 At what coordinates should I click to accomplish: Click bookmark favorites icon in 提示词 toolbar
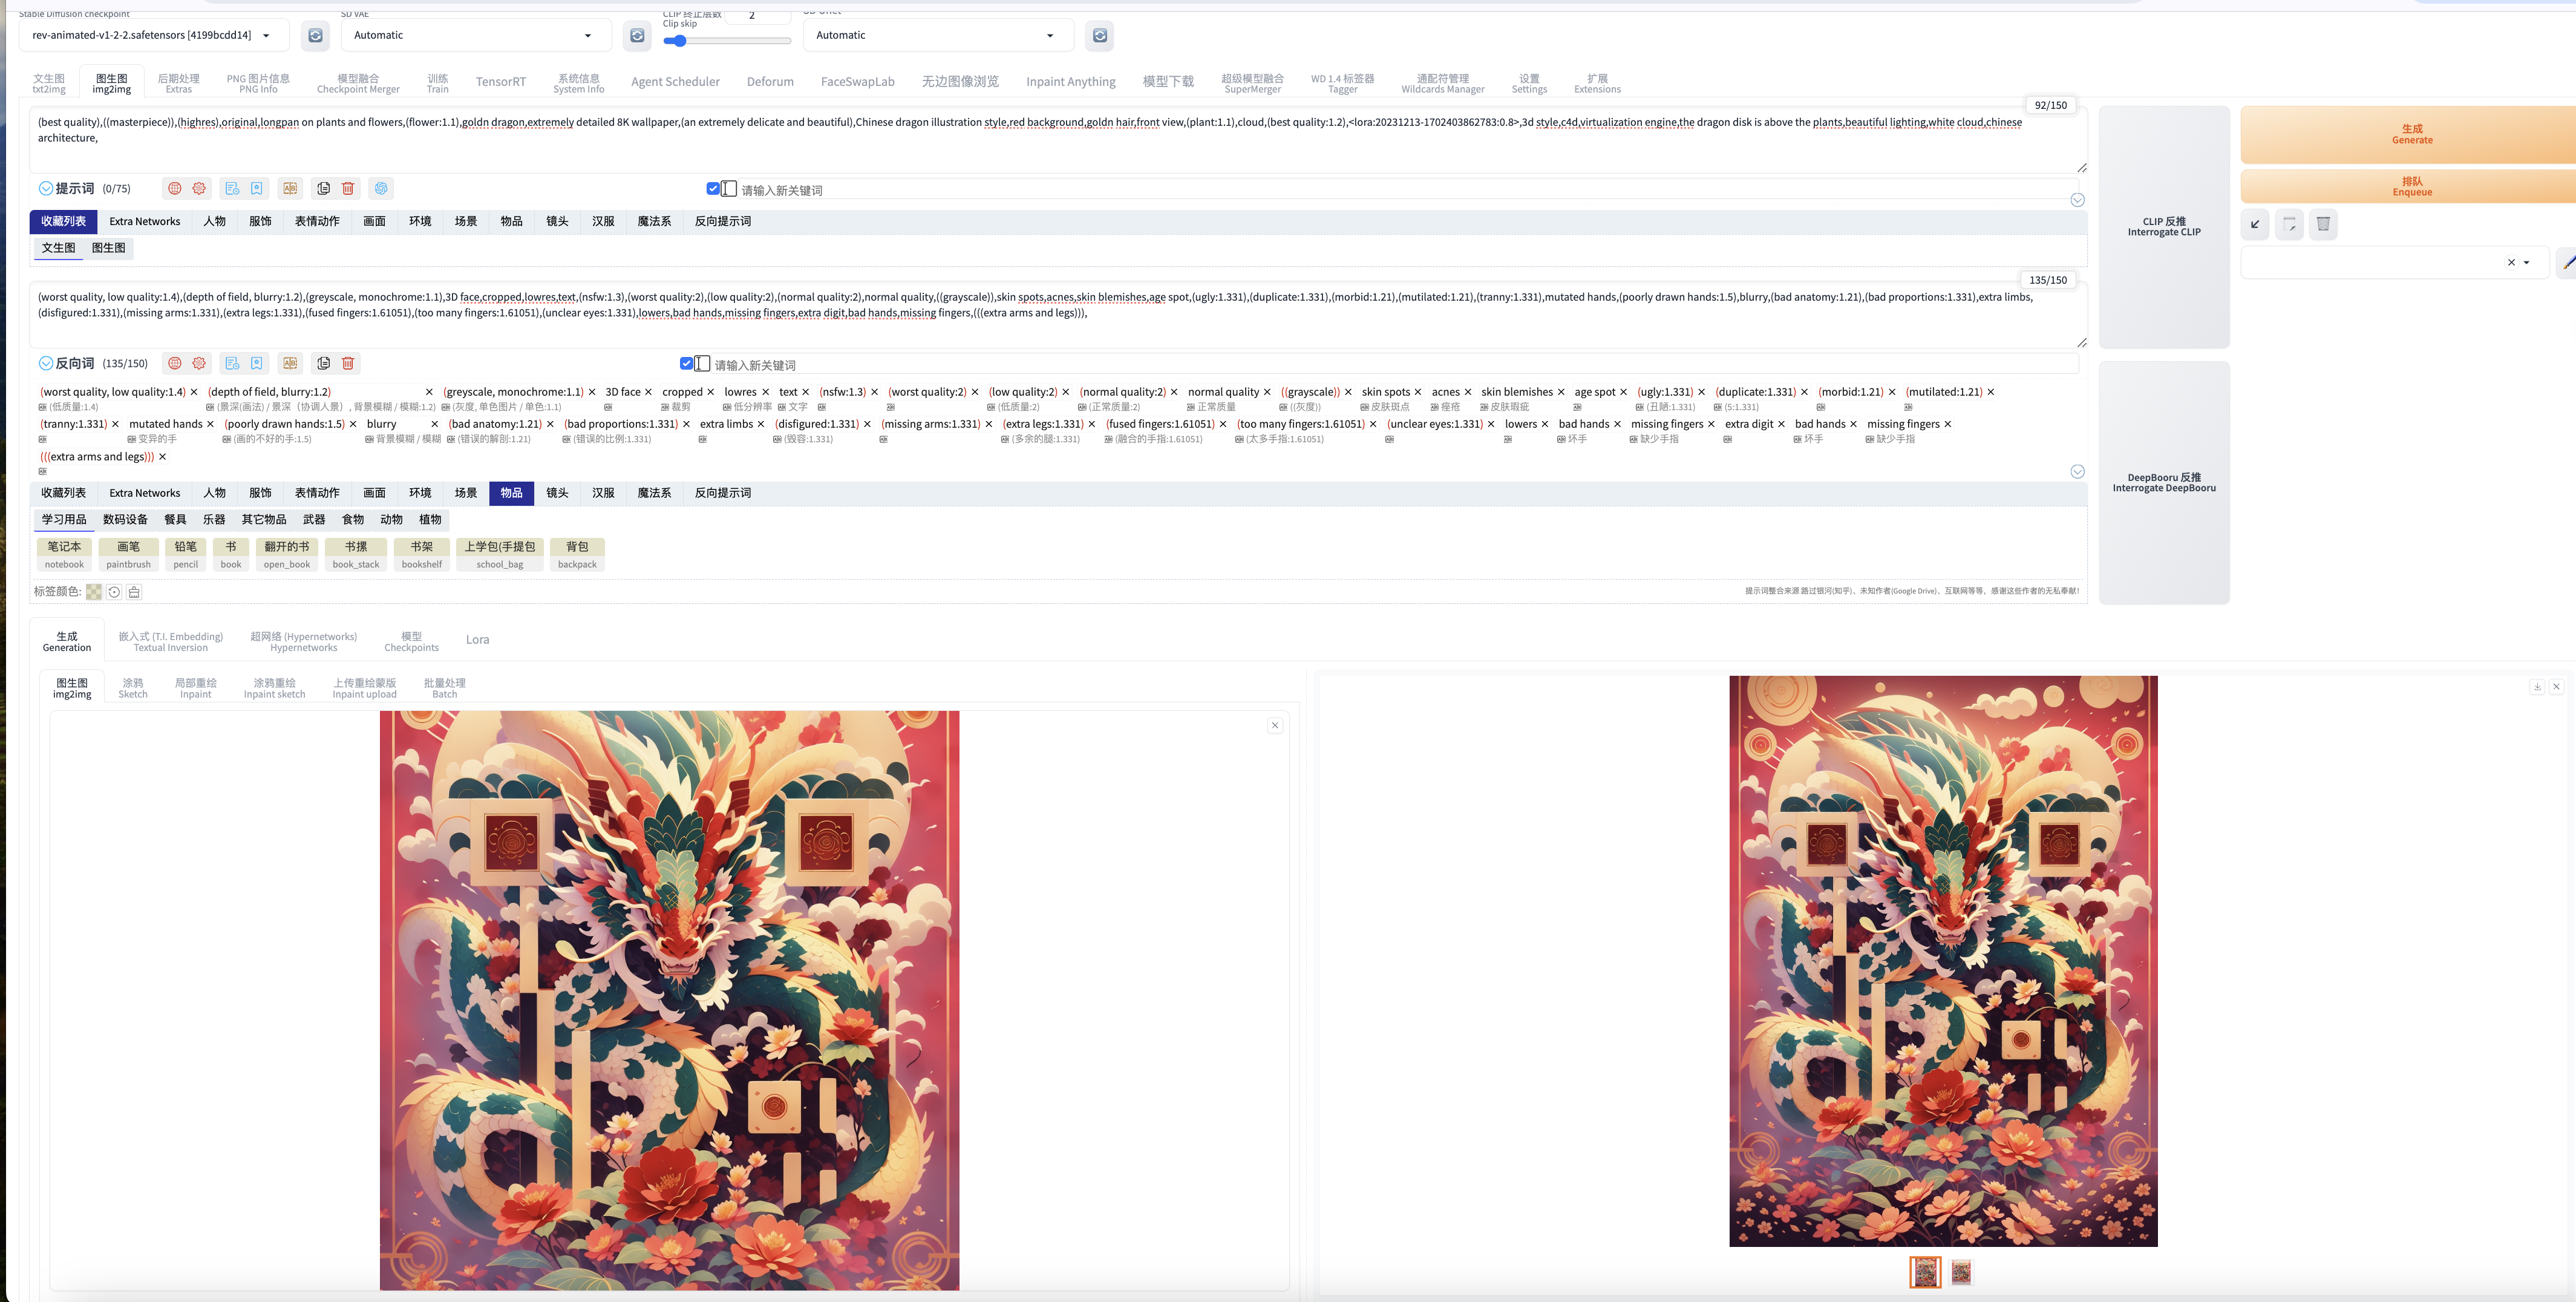[257, 188]
